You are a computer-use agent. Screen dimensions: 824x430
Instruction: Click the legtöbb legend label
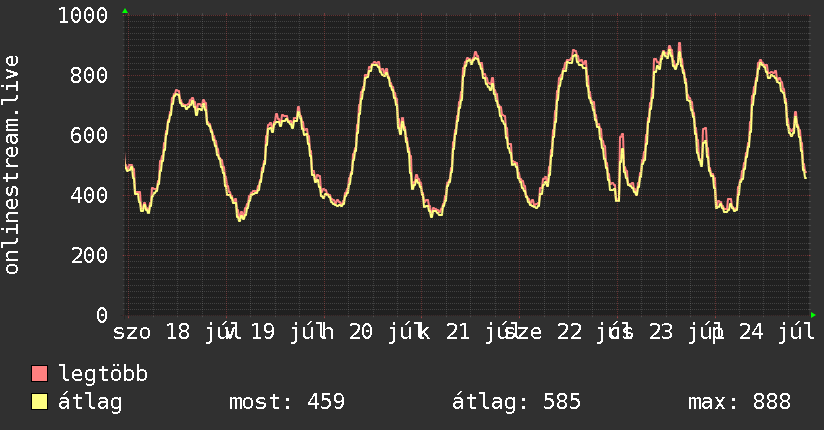103,373
